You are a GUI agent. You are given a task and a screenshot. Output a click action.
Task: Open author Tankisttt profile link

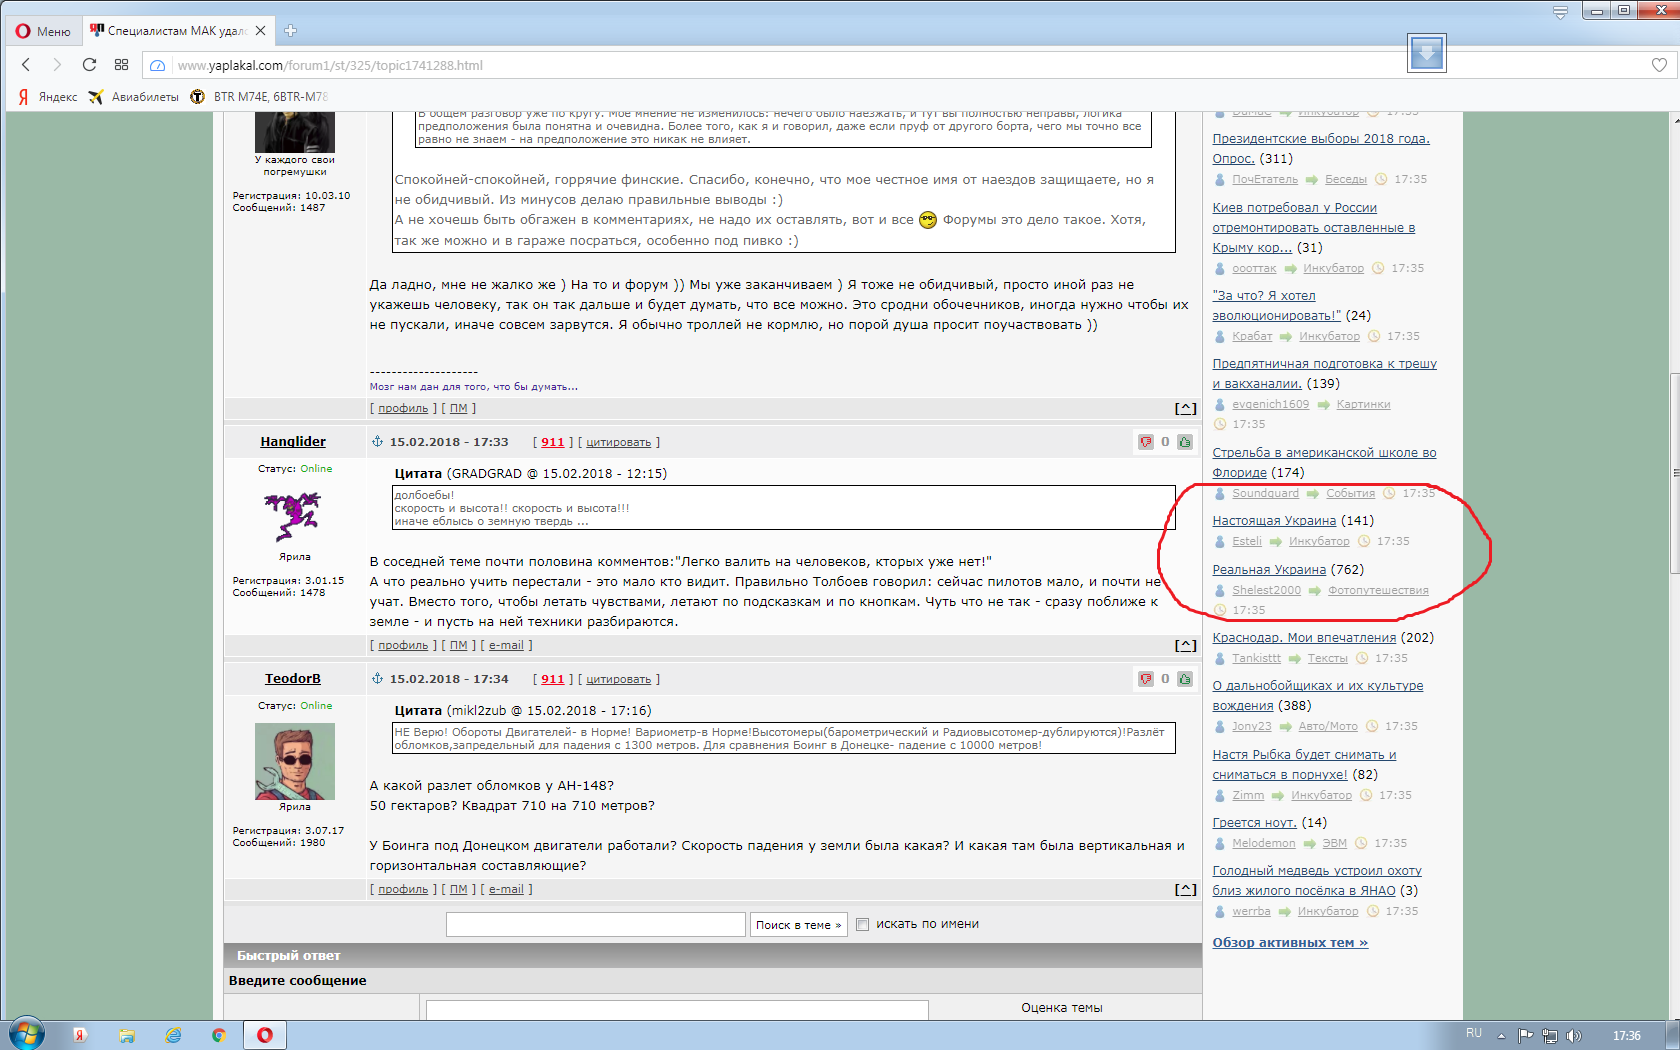click(x=1256, y=658)
